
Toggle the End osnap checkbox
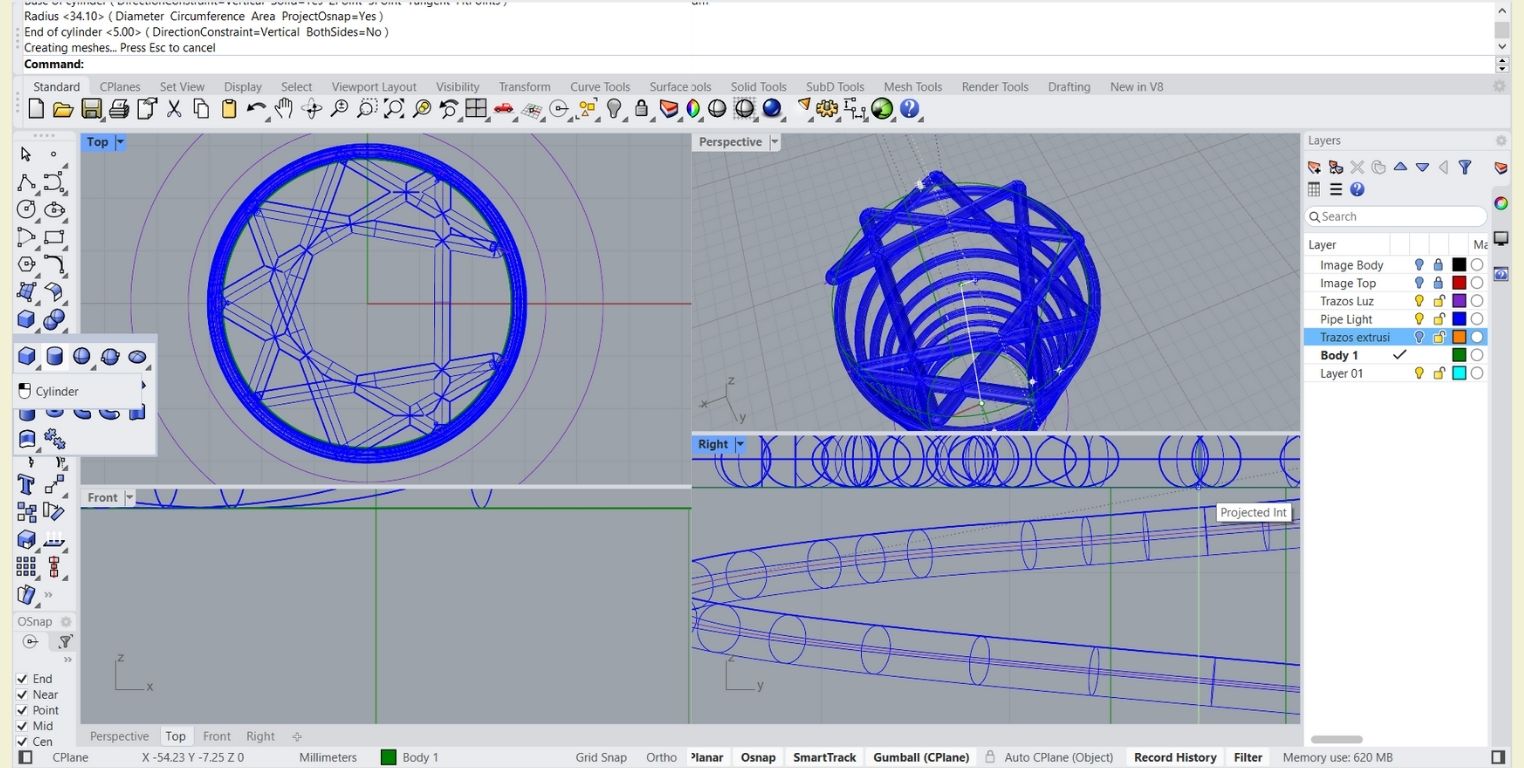pyautogui.click(x=22, y=679)
